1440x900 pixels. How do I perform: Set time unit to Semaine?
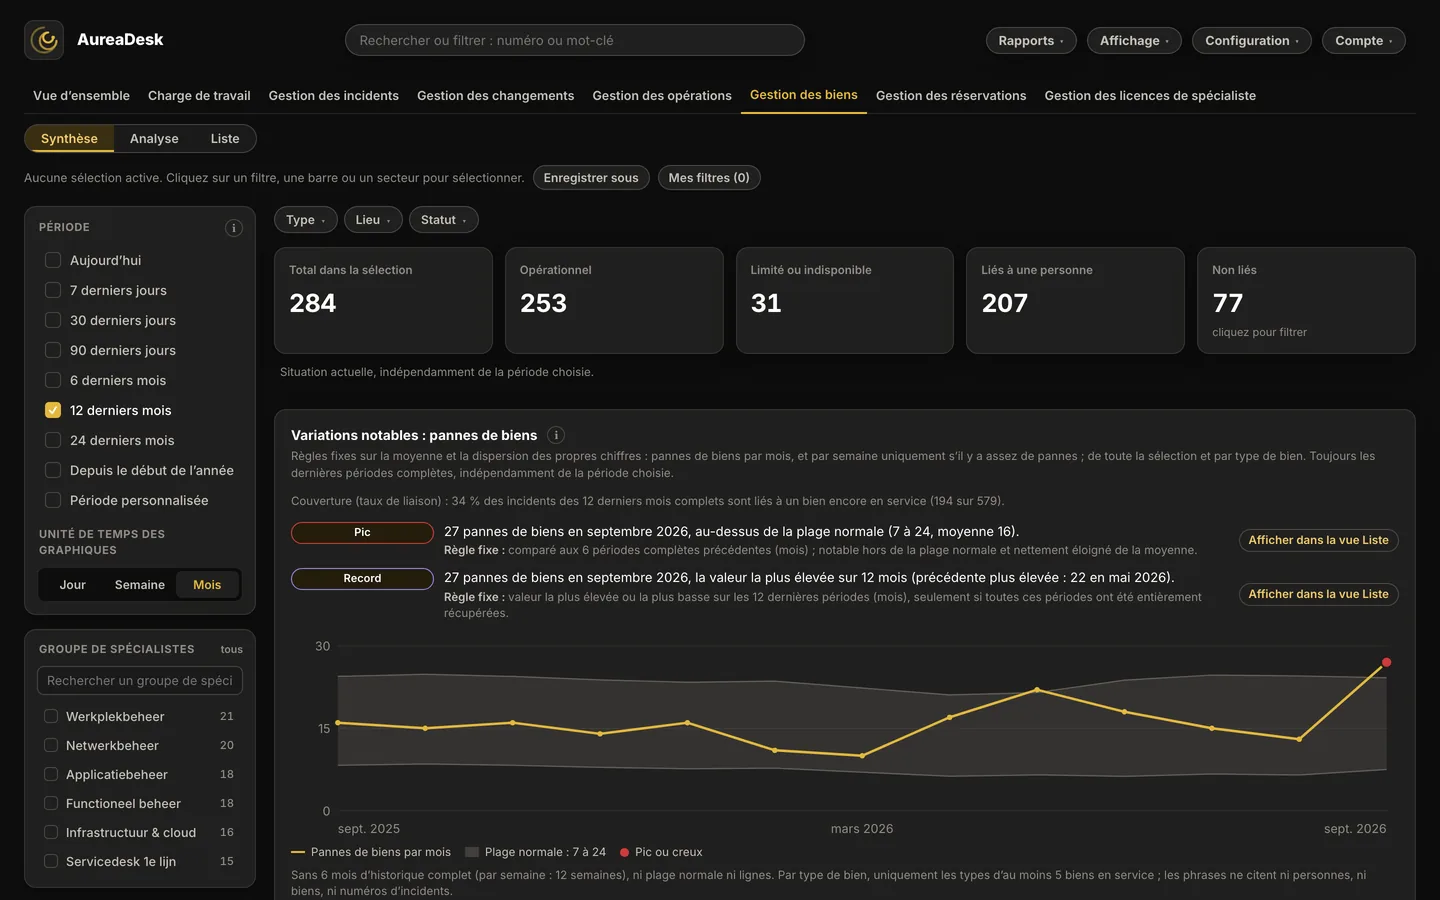point(140,585)
